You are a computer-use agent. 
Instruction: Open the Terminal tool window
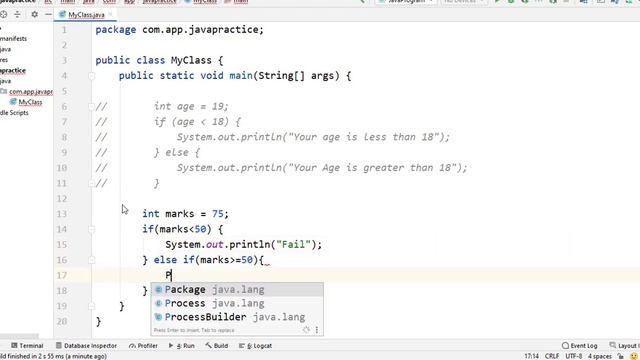[27, 346]
